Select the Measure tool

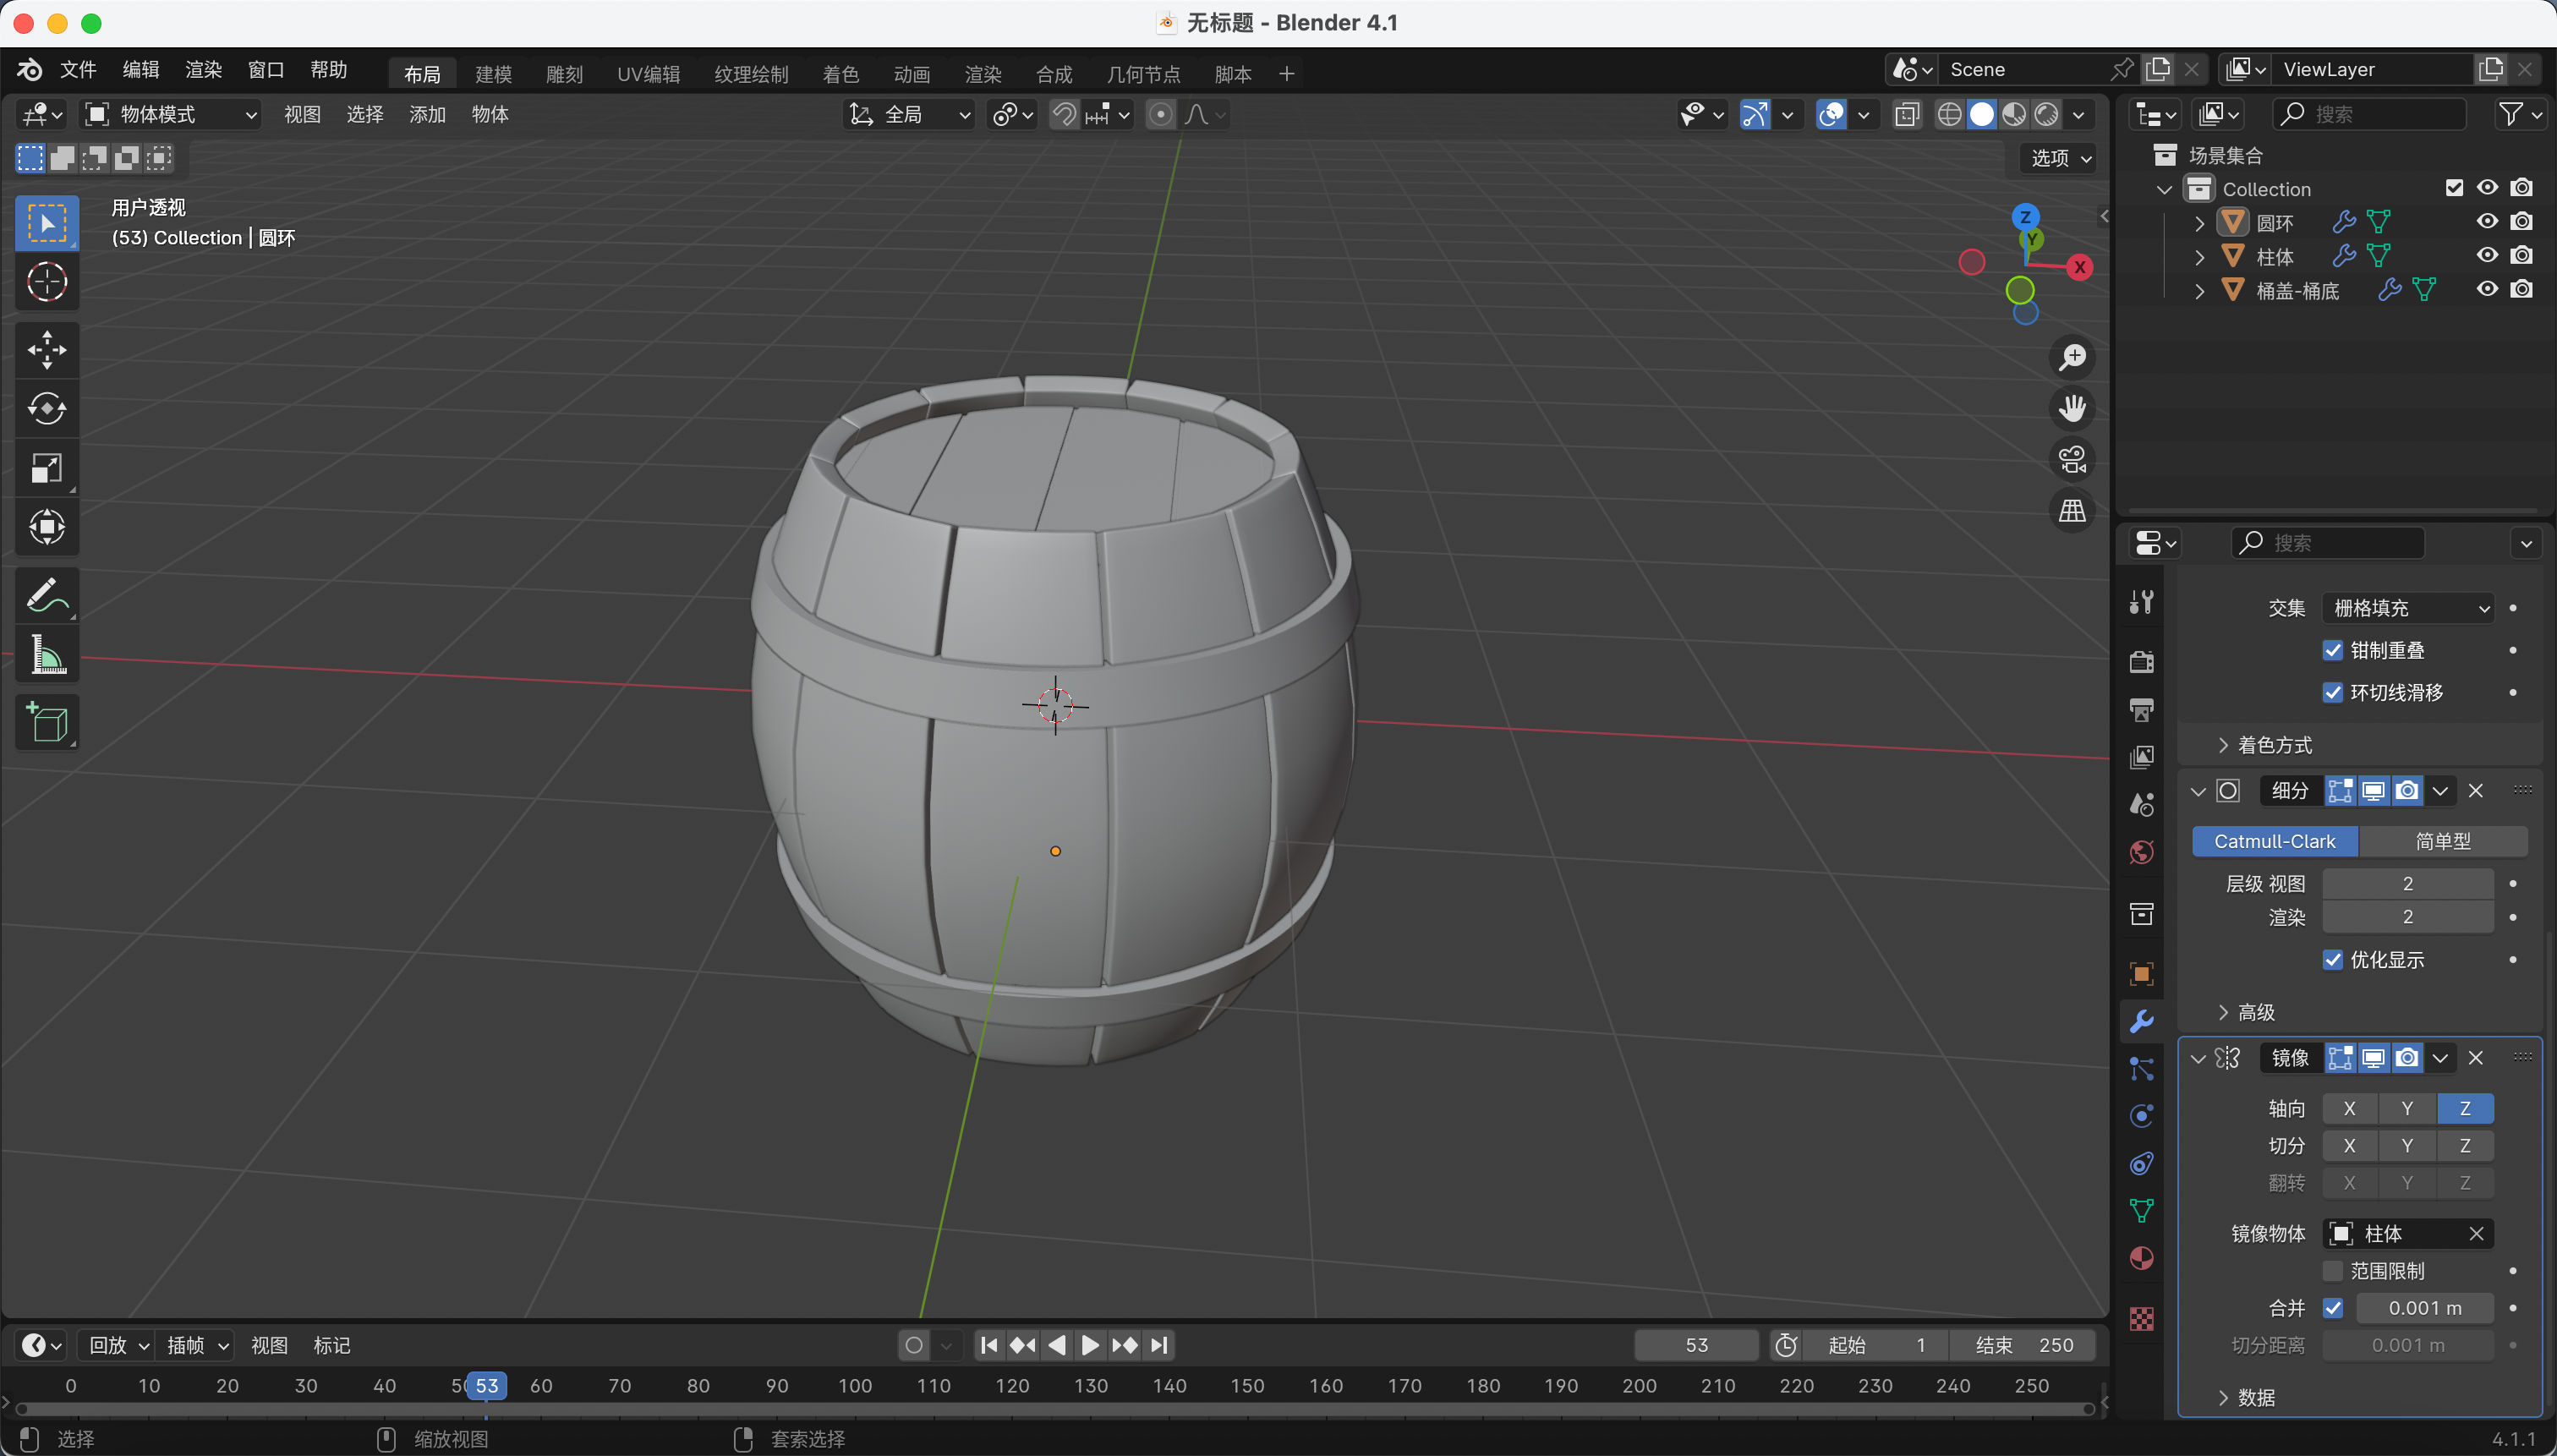pyautogui.click(x=47, y=656)
